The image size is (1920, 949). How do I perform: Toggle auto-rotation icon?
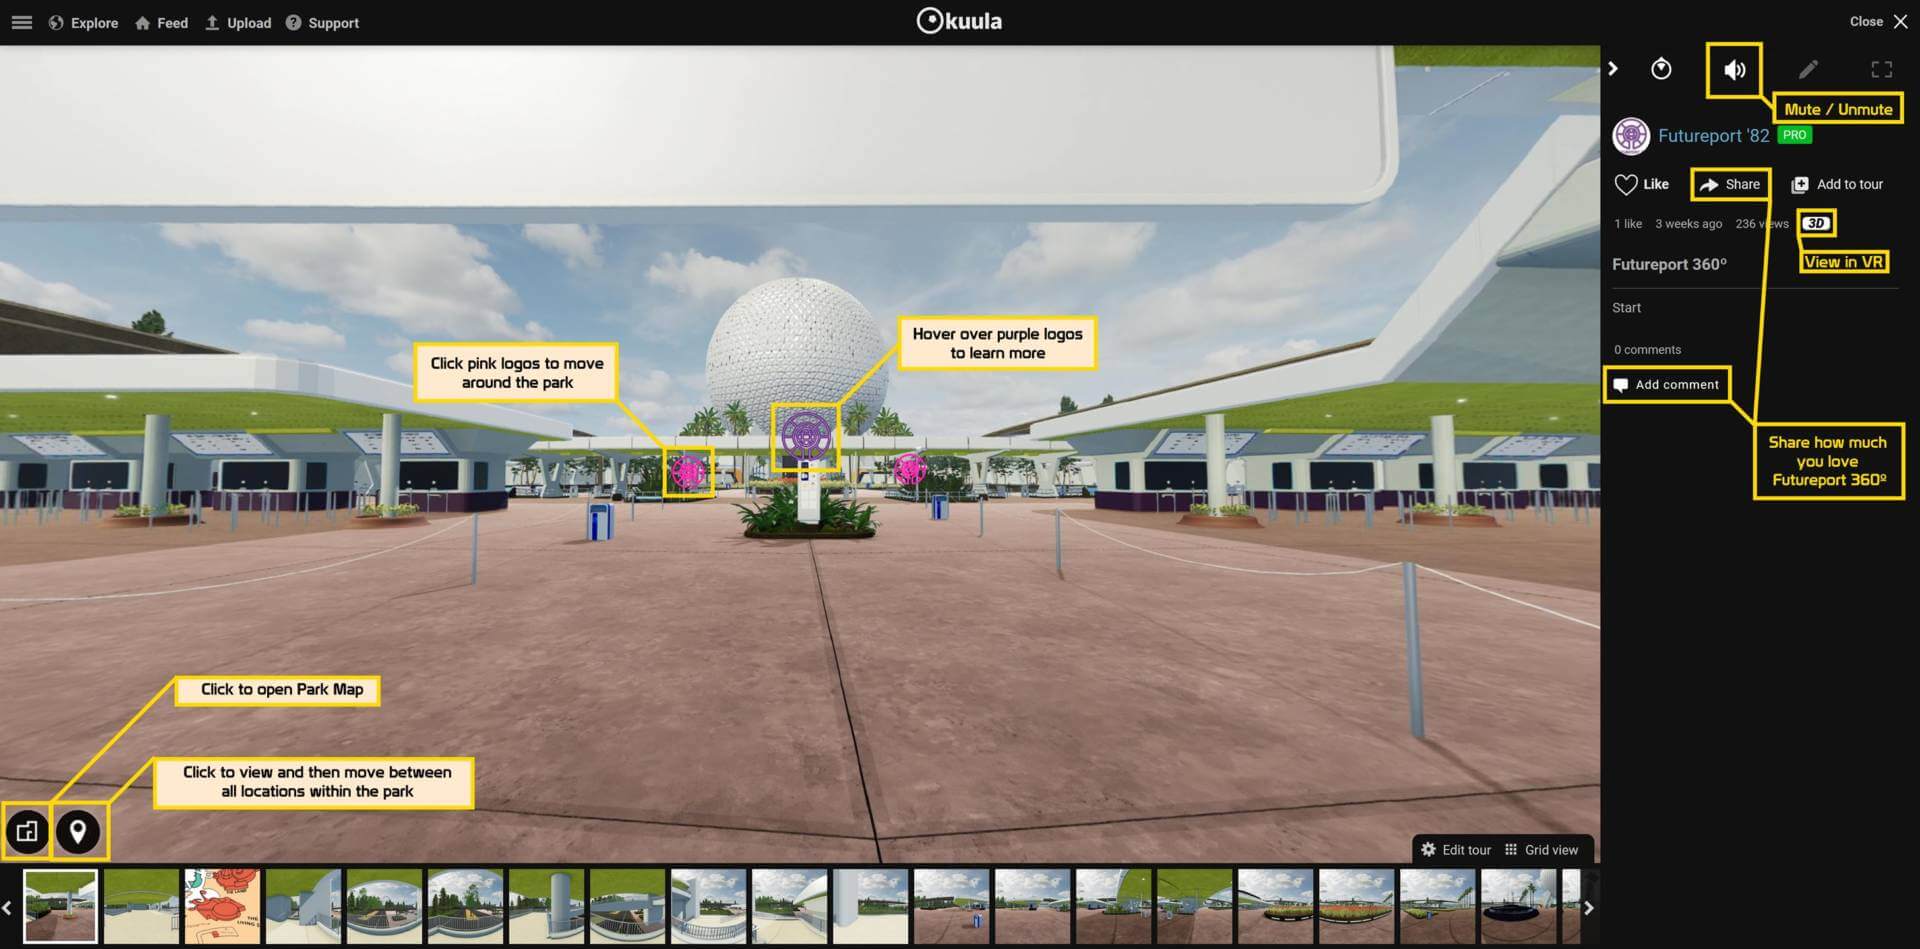click(x=1661, y=68)
